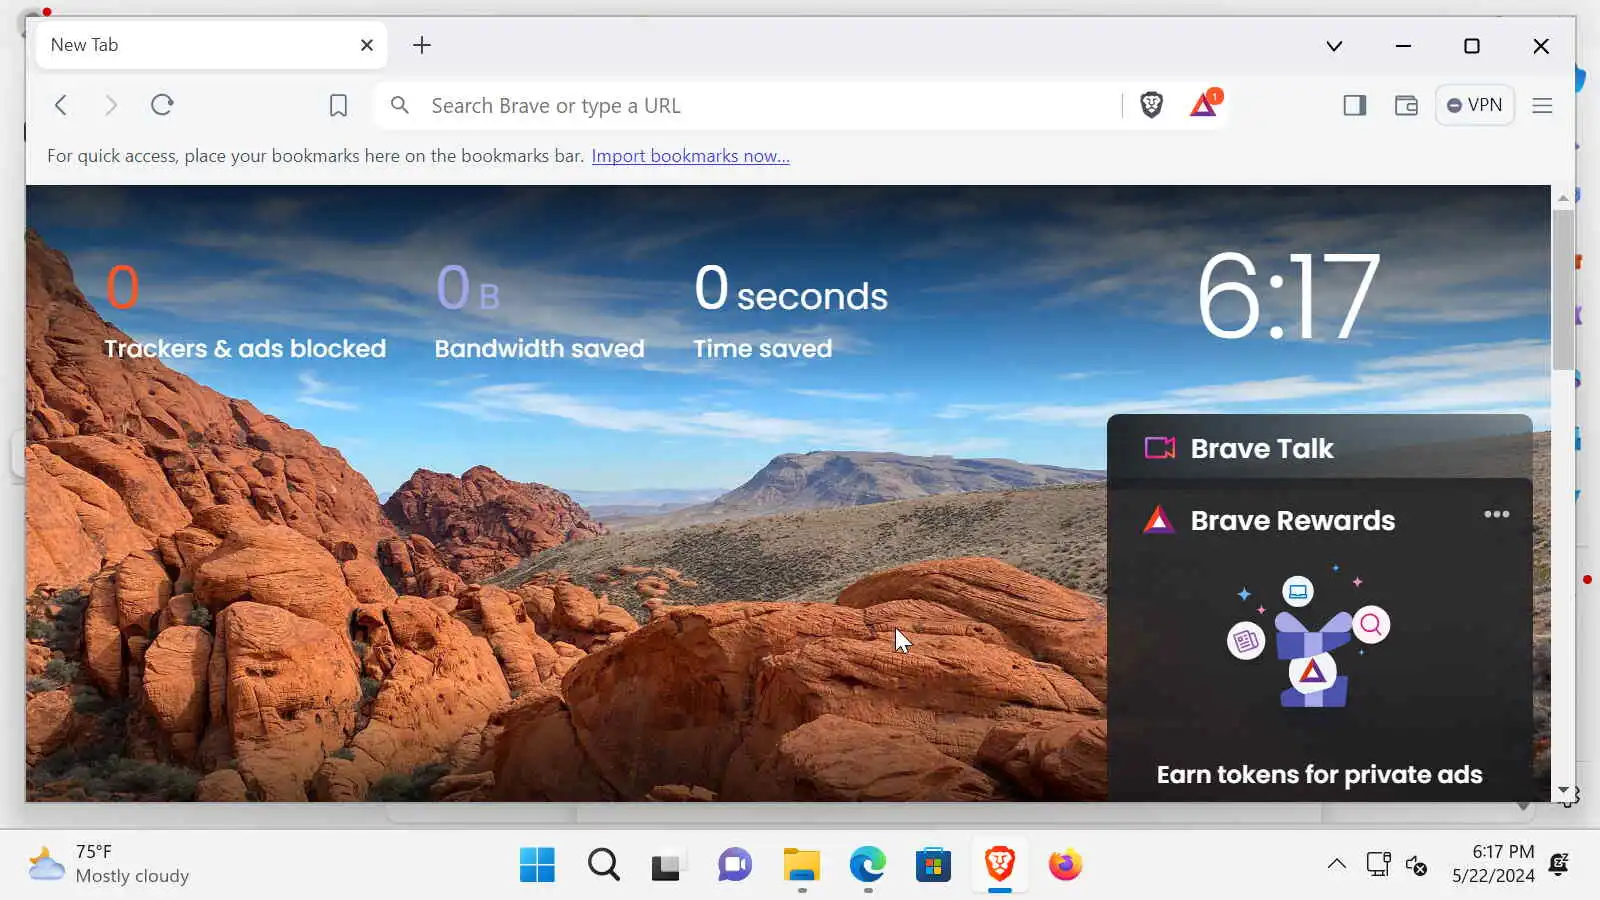Follow the Import bookmarks now link
Screen dimensions: 1600x900
click(x=690, y=156)
